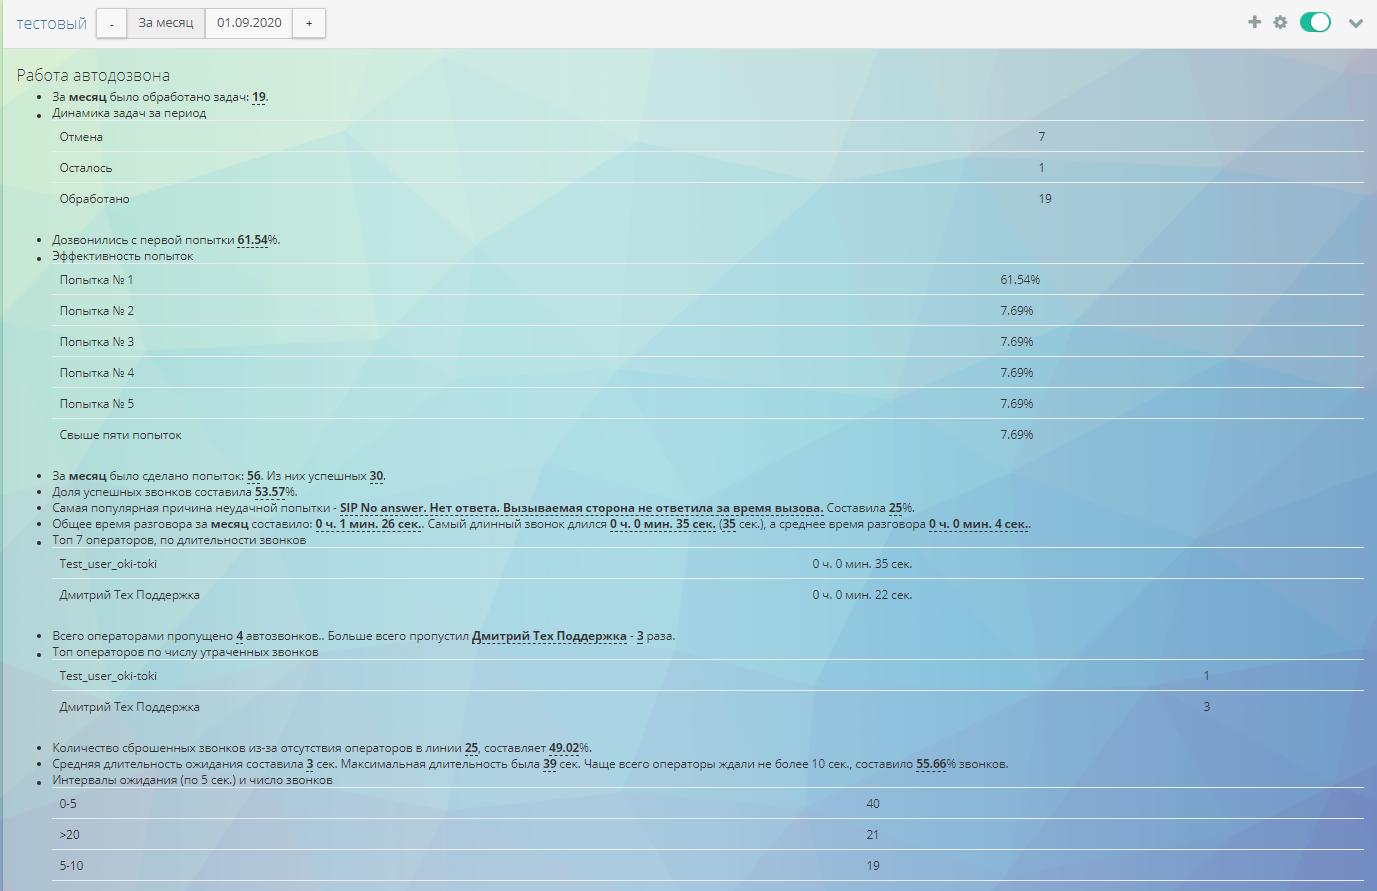This screenshot has width=1377, height=891.
Task: Click underlined 61.54% first-attempt value
Action: [252, 240]
